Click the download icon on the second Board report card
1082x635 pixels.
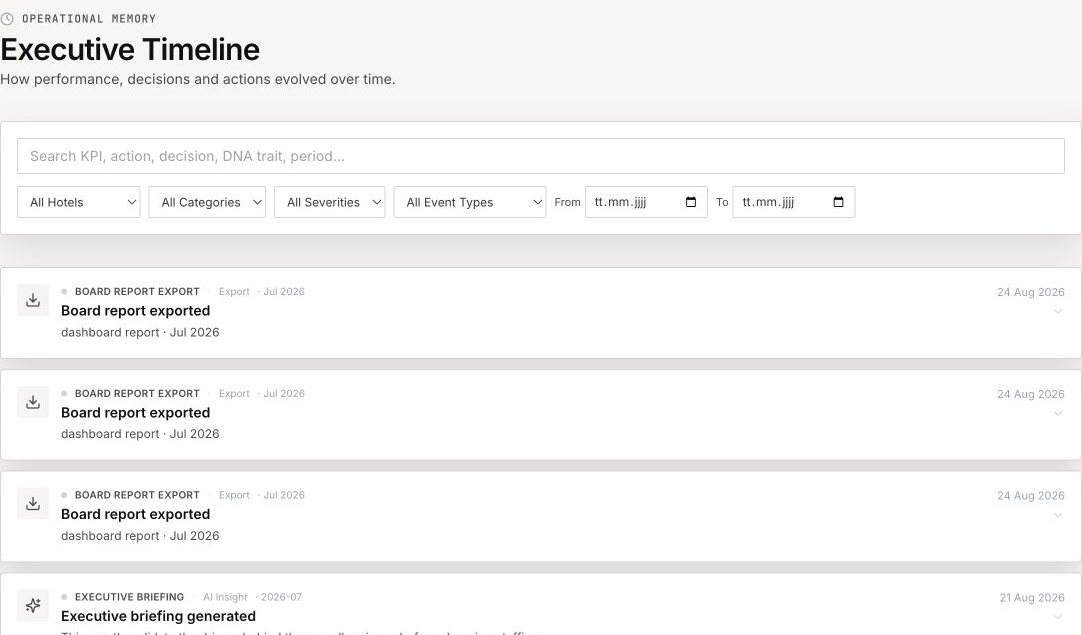click(x=32, y=402)
